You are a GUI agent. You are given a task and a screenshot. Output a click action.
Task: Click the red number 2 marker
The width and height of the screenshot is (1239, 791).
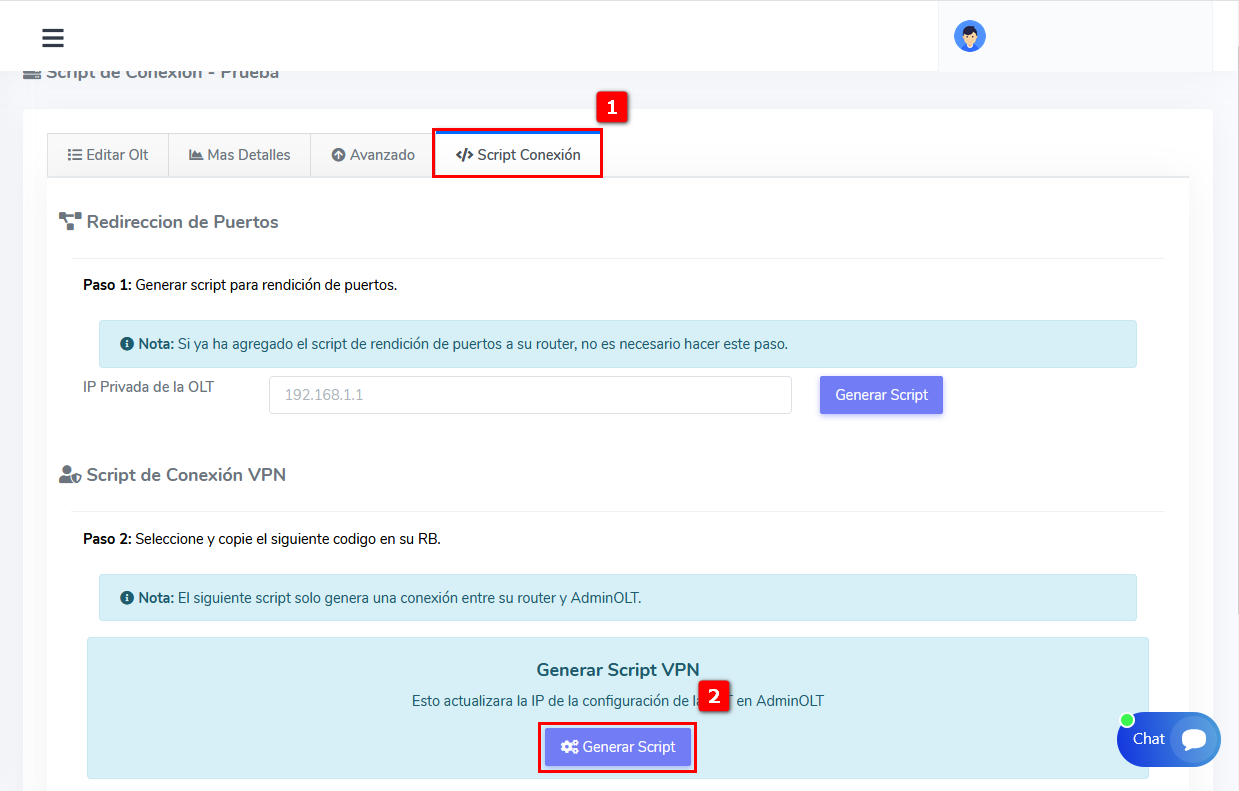713,697
